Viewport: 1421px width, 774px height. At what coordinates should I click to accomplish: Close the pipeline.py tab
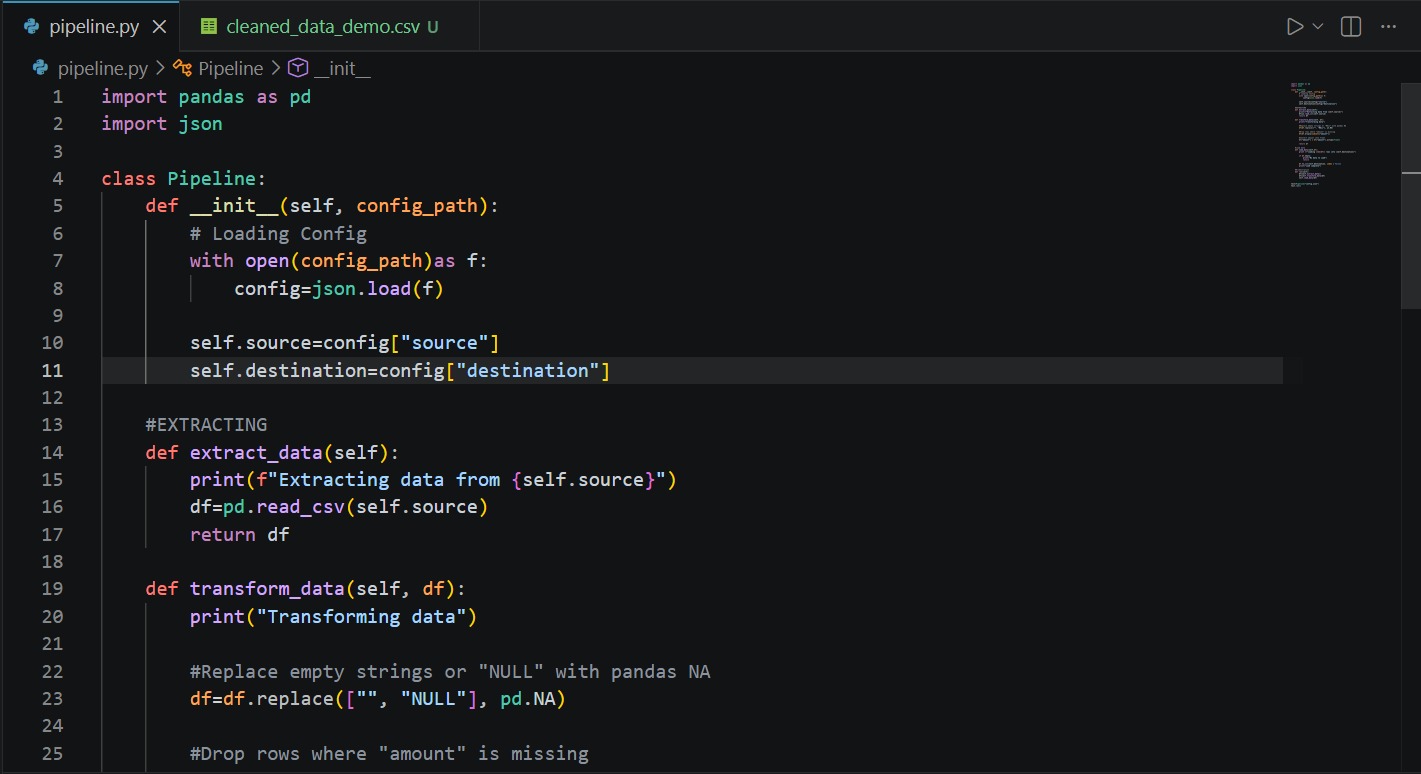pos(159,27)
